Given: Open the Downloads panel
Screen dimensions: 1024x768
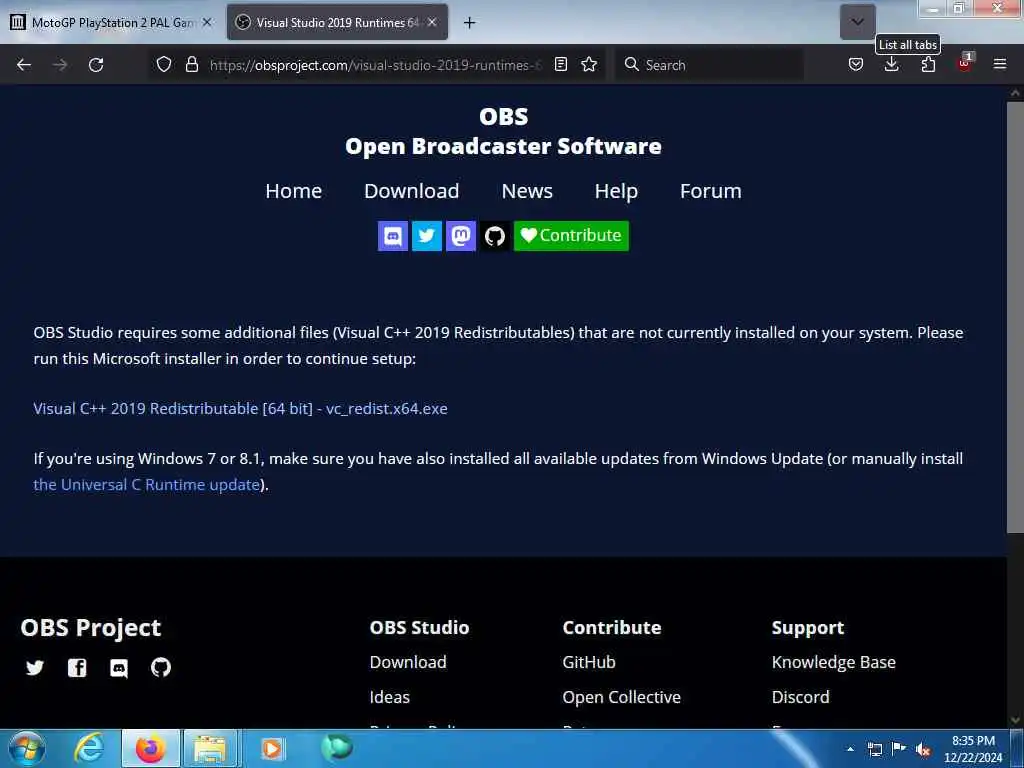Looking at the screenshot, I should point(891,64).
